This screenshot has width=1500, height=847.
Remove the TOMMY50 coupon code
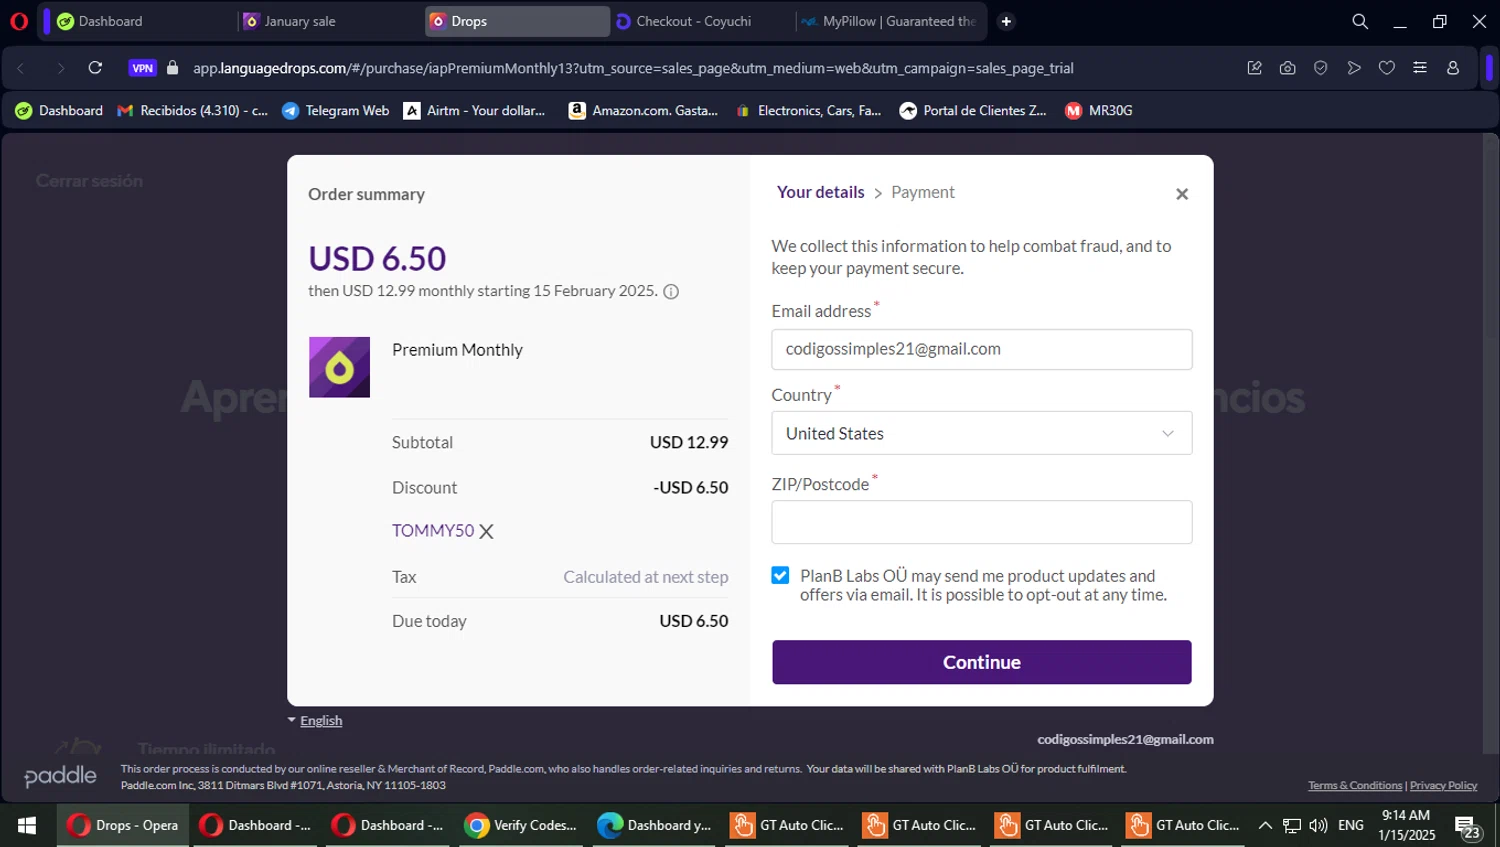point(486,532)
